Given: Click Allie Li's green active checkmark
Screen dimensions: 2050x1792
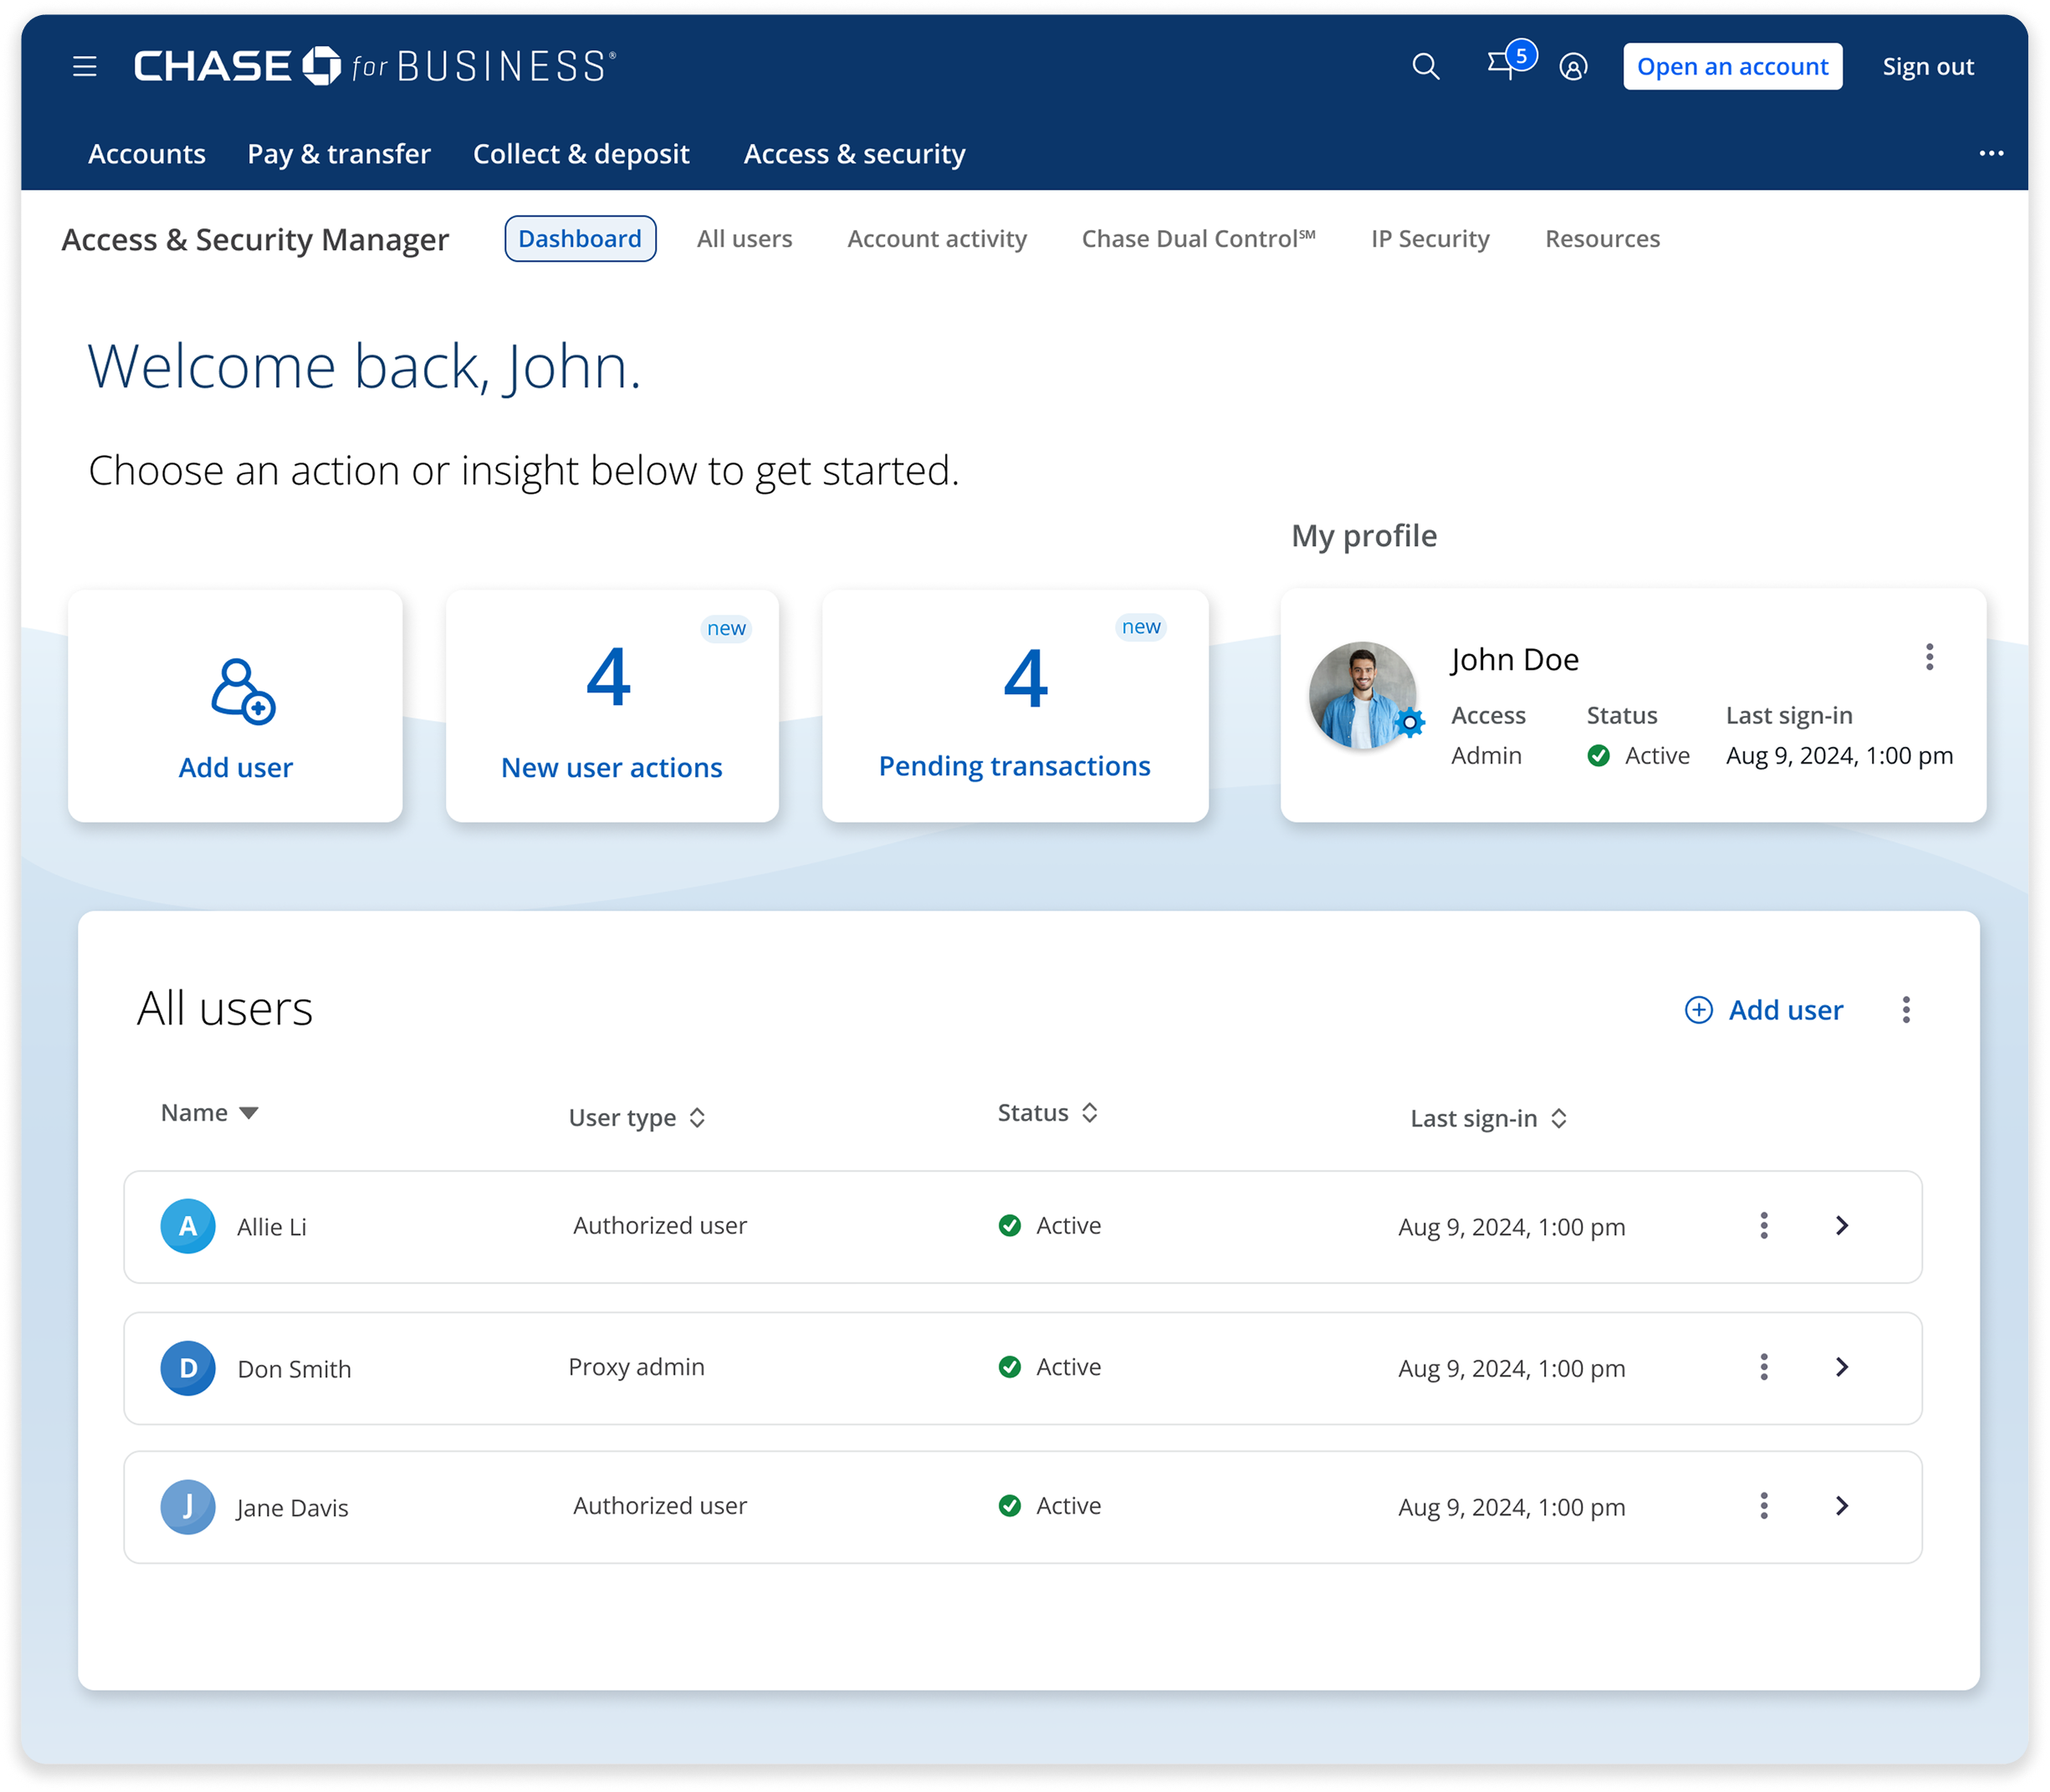Looking at the screenshot, I should [x=1010, y=1226].
